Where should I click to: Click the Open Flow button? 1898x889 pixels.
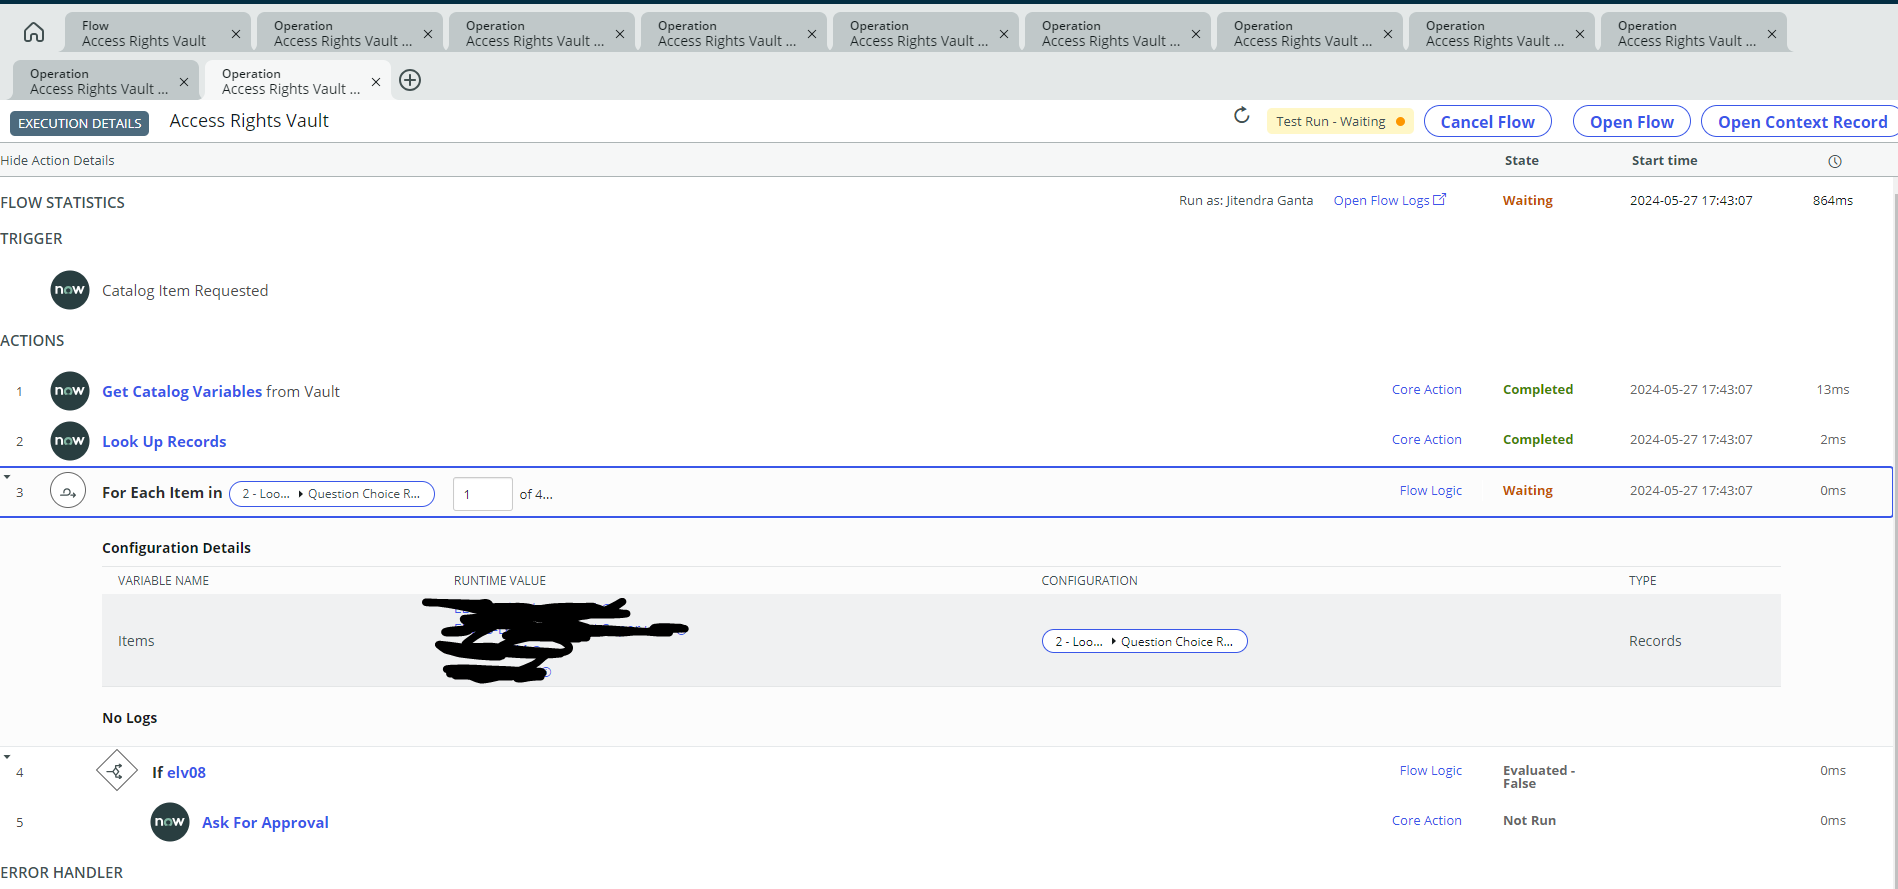click(1632, 121)
